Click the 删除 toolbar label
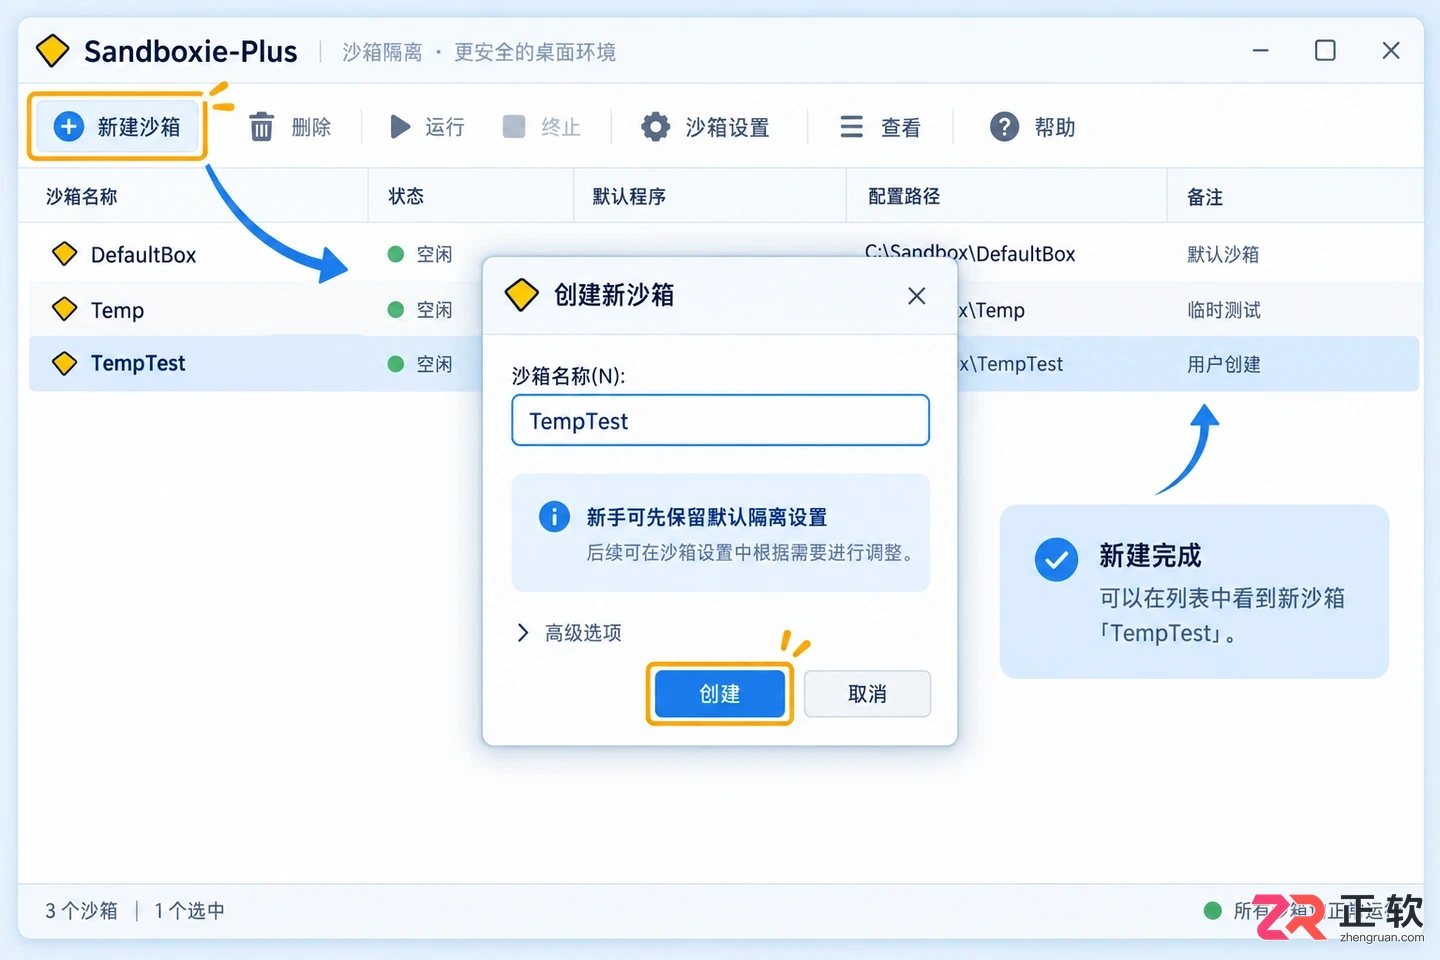The image size is (1440, 960). click(311, 127)
